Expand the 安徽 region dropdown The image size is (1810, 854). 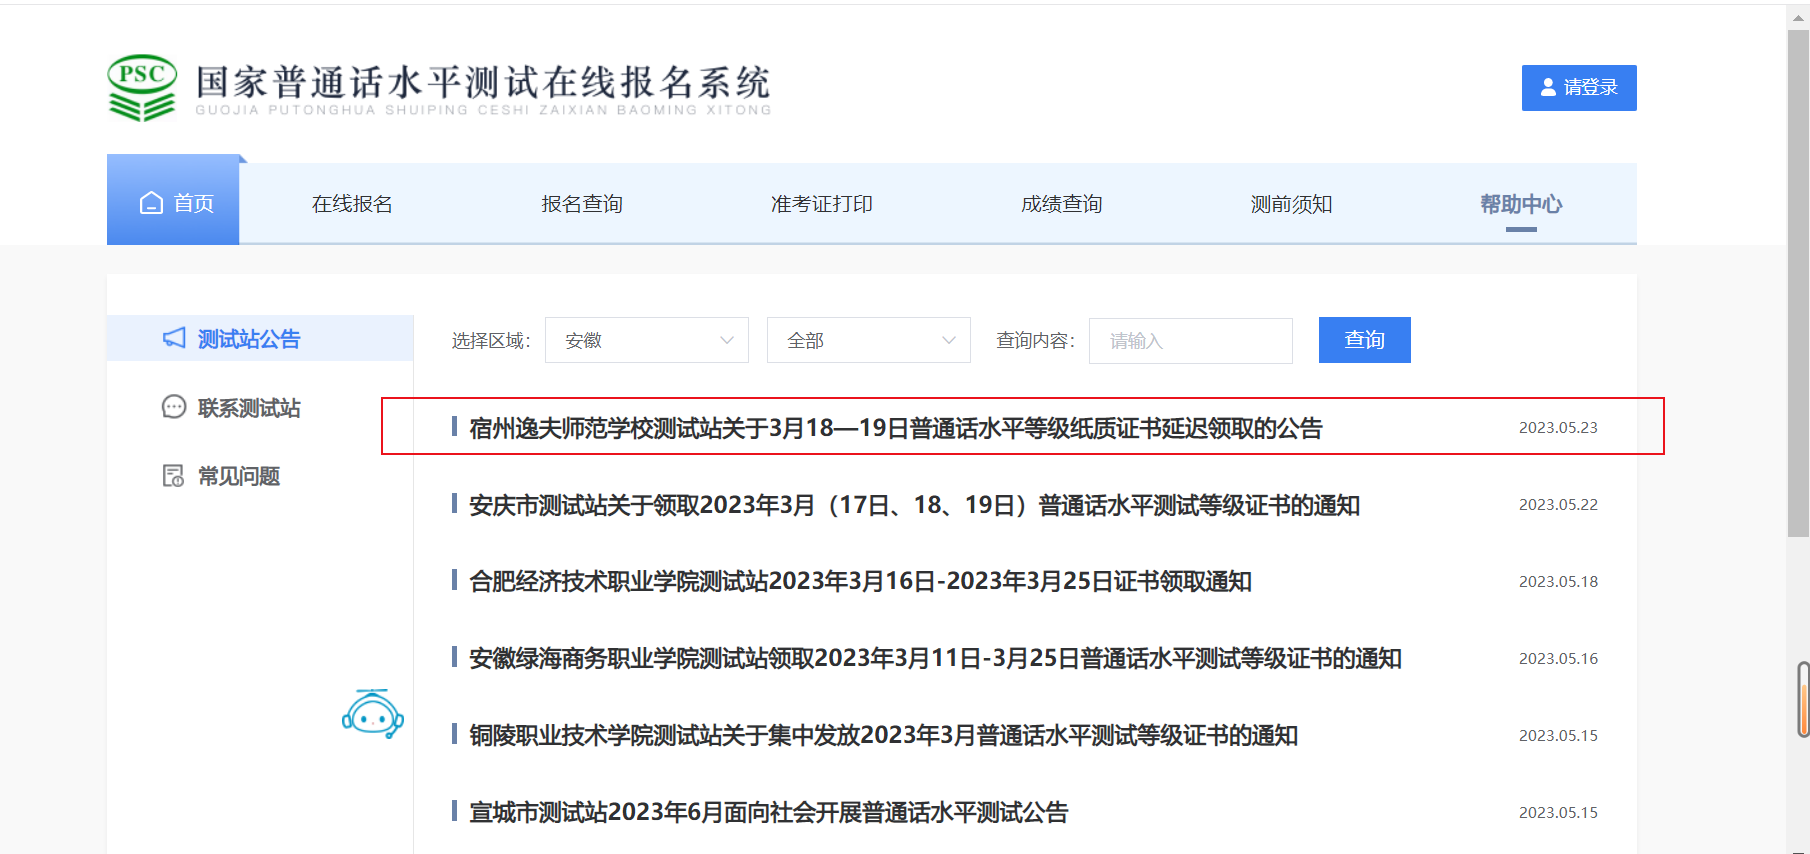pos(646,340)
